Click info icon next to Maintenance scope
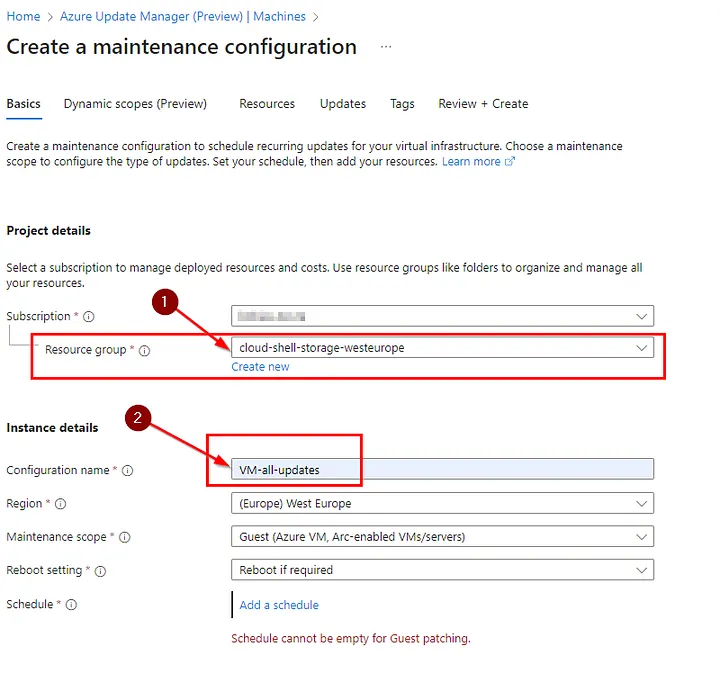 coord(124,538)
